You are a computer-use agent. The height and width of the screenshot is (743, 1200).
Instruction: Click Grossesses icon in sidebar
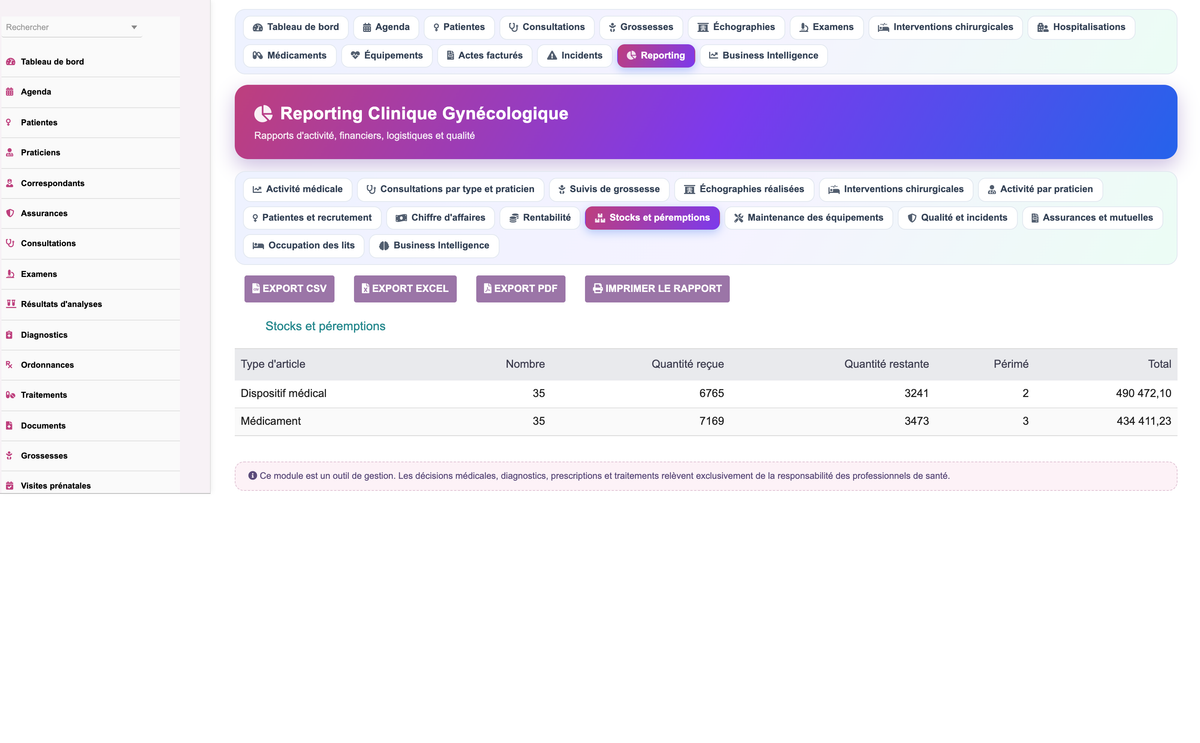(10, 456)
